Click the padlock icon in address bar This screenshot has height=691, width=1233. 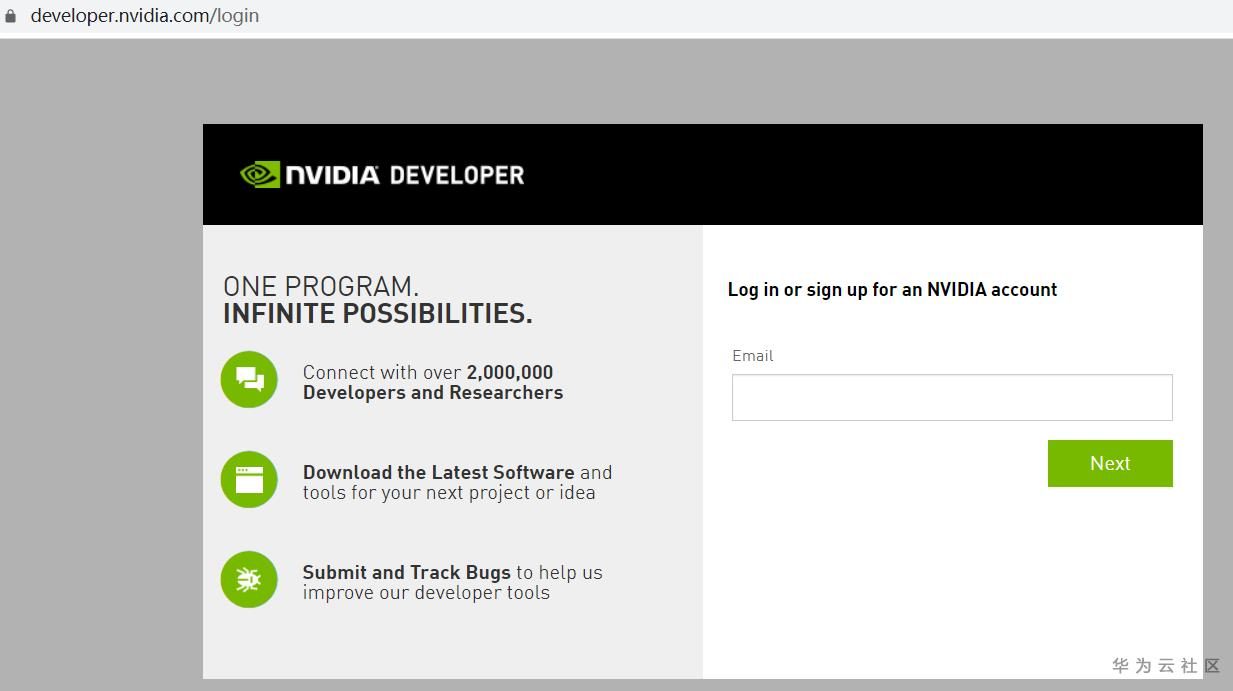click(11, 16)
